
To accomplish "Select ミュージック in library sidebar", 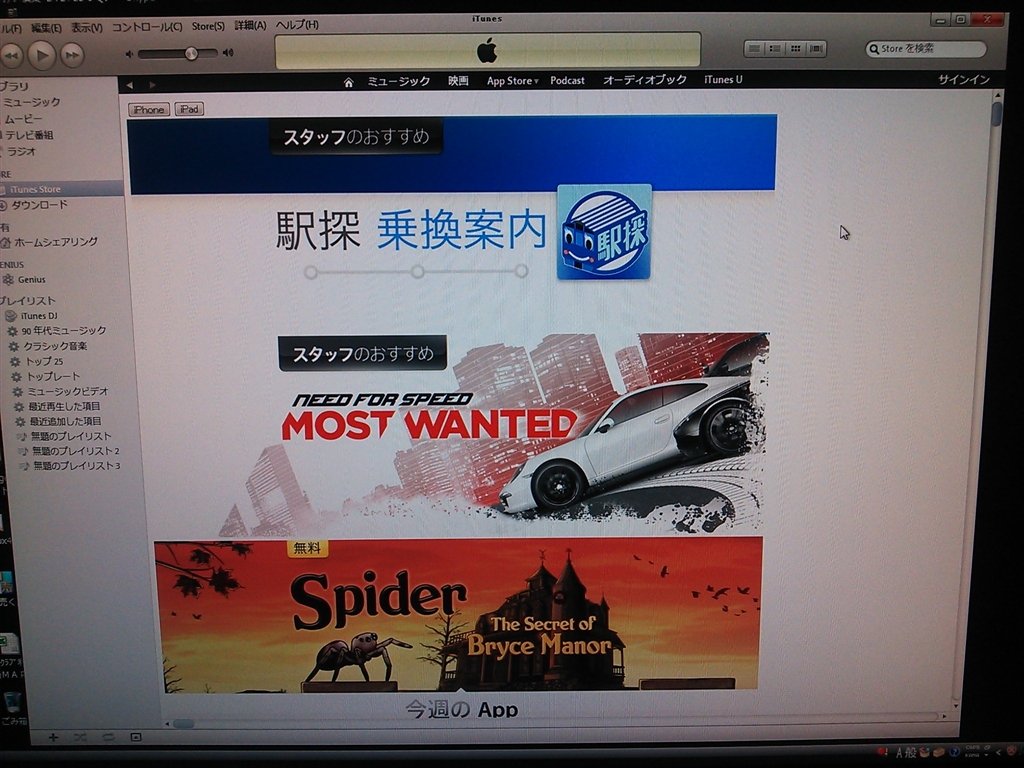I will 31,103.
